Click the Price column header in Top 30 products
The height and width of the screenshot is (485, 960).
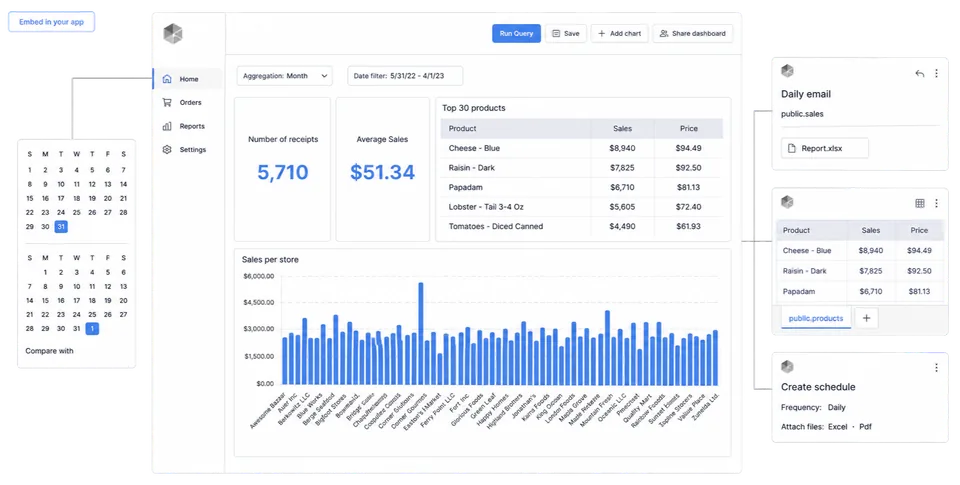689,129
